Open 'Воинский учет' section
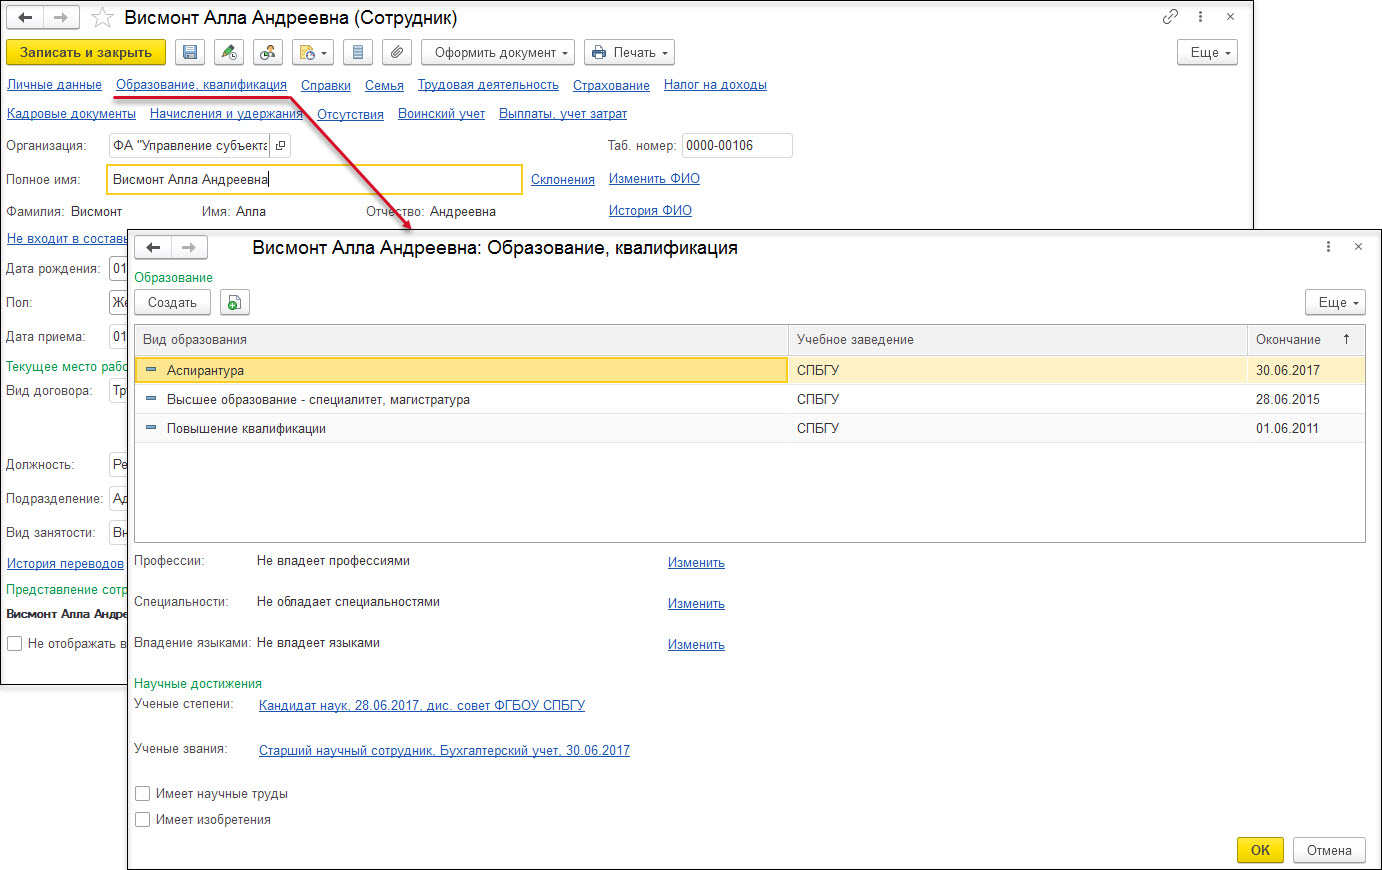Image resolution: width=1382 pixels, height=870 pixels. pos(441,114)
